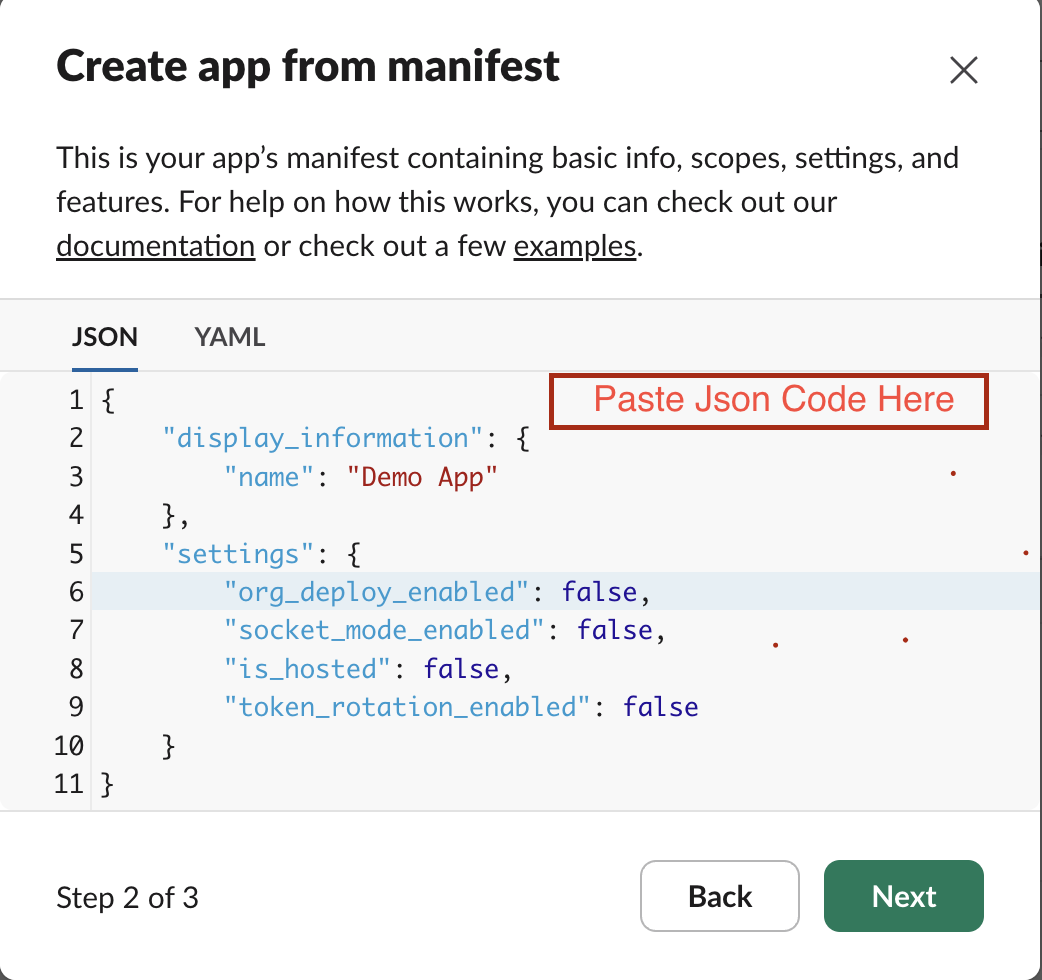Click the "org_deploy_enabled" key
This screenshot has width=1042, height=980.
pos(376,593)
